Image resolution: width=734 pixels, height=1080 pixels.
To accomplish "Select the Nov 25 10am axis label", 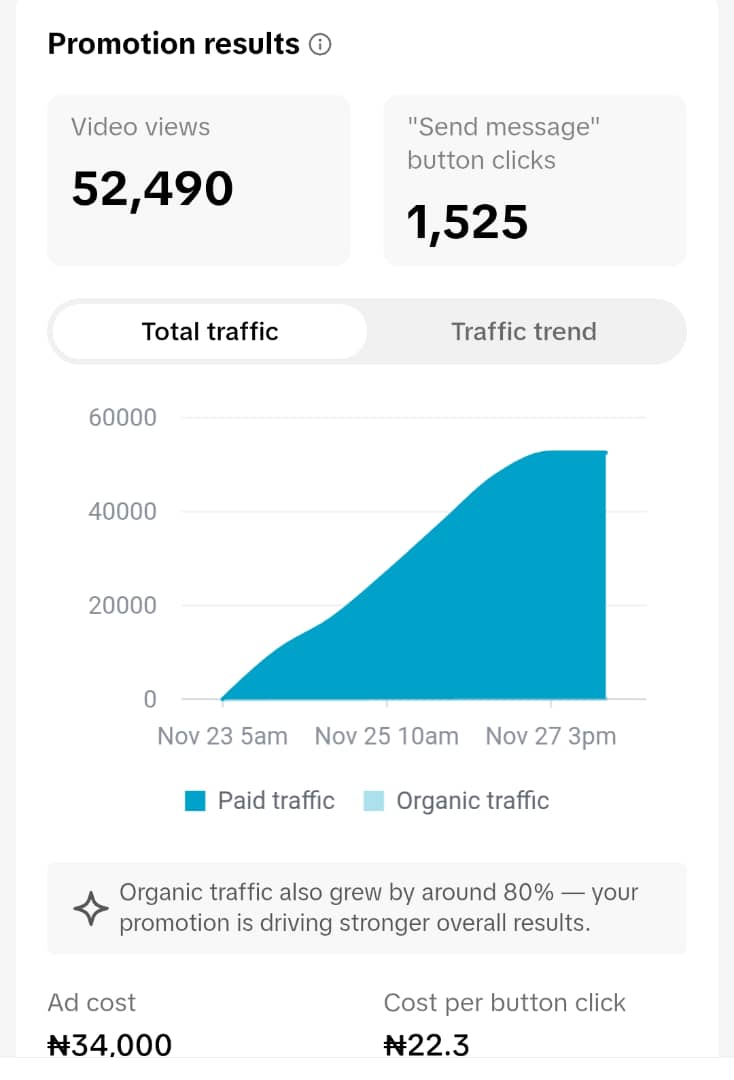I will pos(386,736).
